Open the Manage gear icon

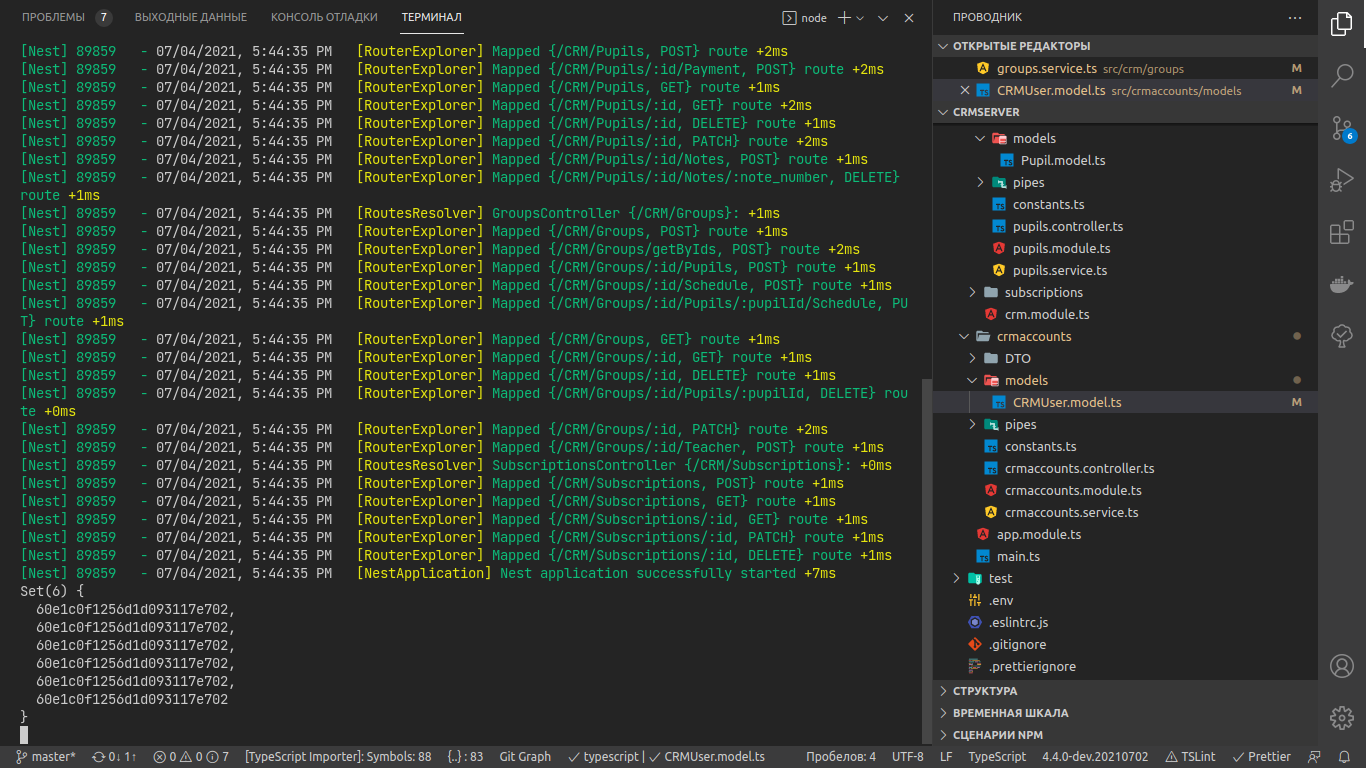1342,717
